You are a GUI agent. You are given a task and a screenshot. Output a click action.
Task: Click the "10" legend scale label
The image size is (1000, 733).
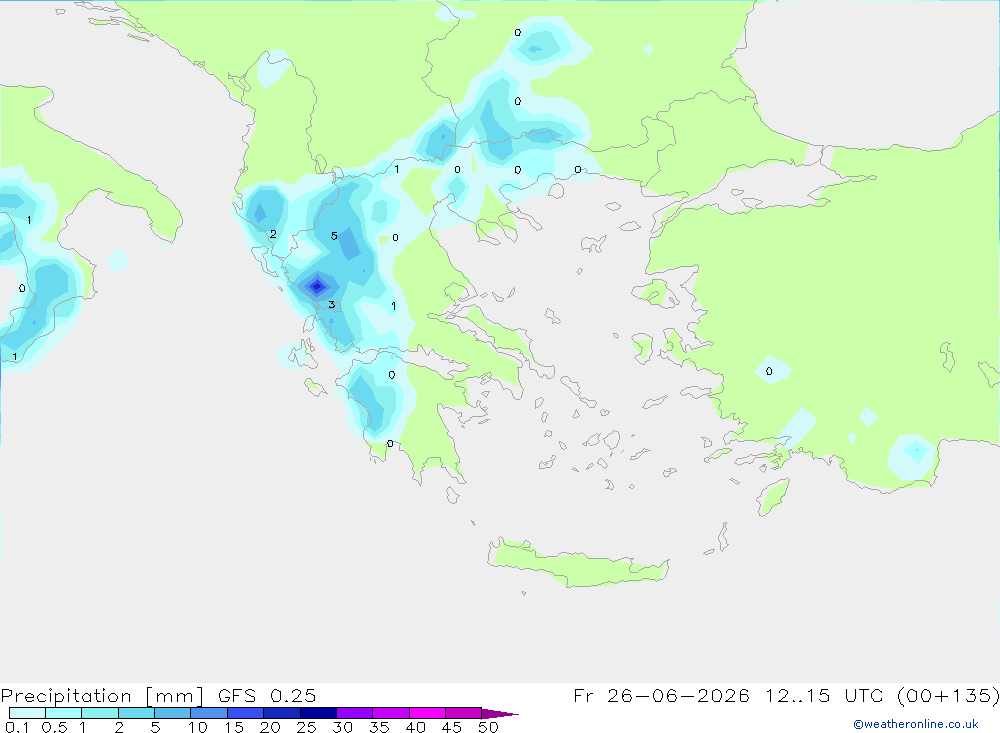pos(198,727)
